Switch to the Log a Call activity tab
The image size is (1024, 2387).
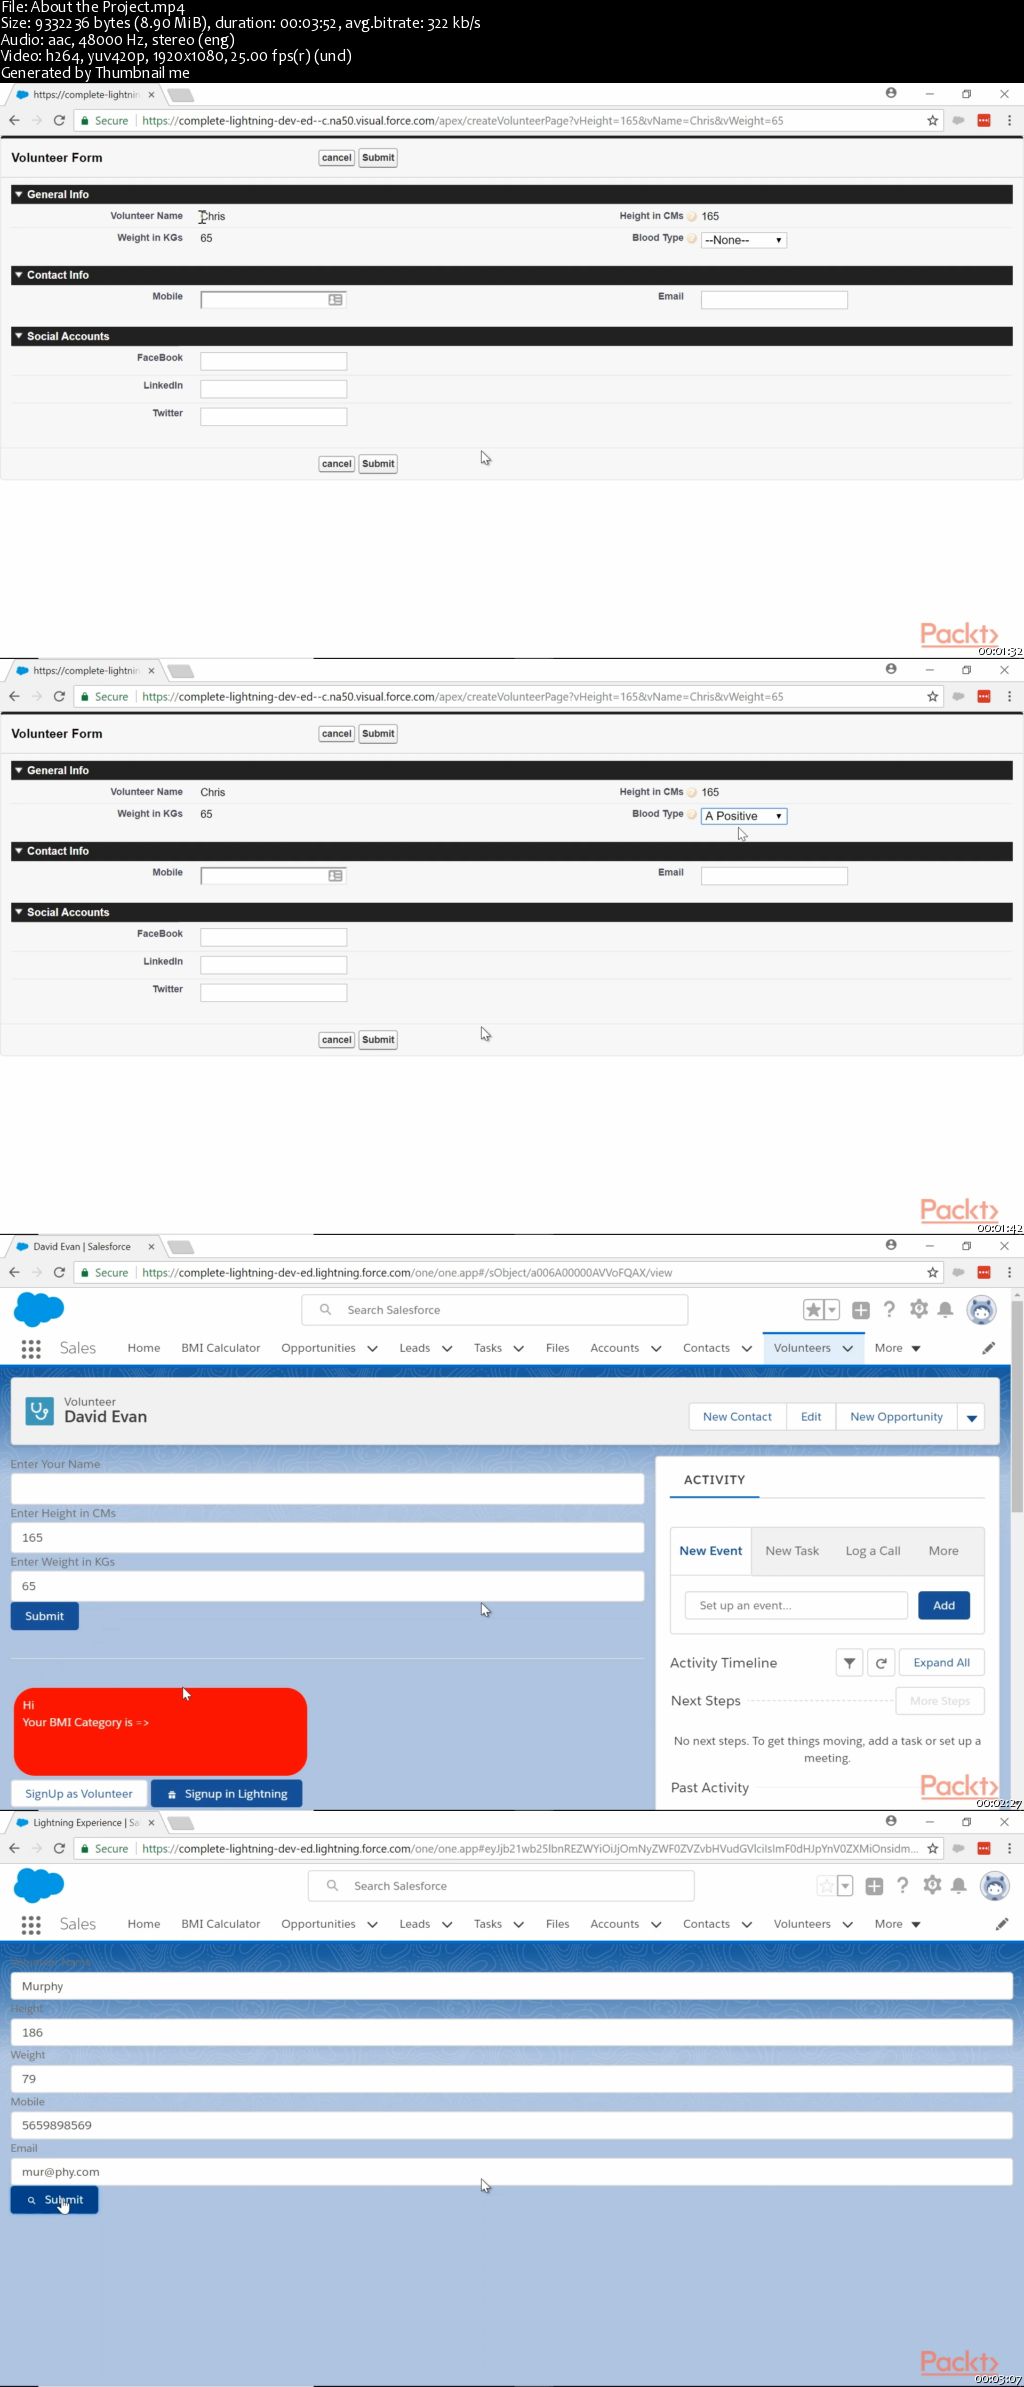pyautogui.click(x=873, y=1551)
